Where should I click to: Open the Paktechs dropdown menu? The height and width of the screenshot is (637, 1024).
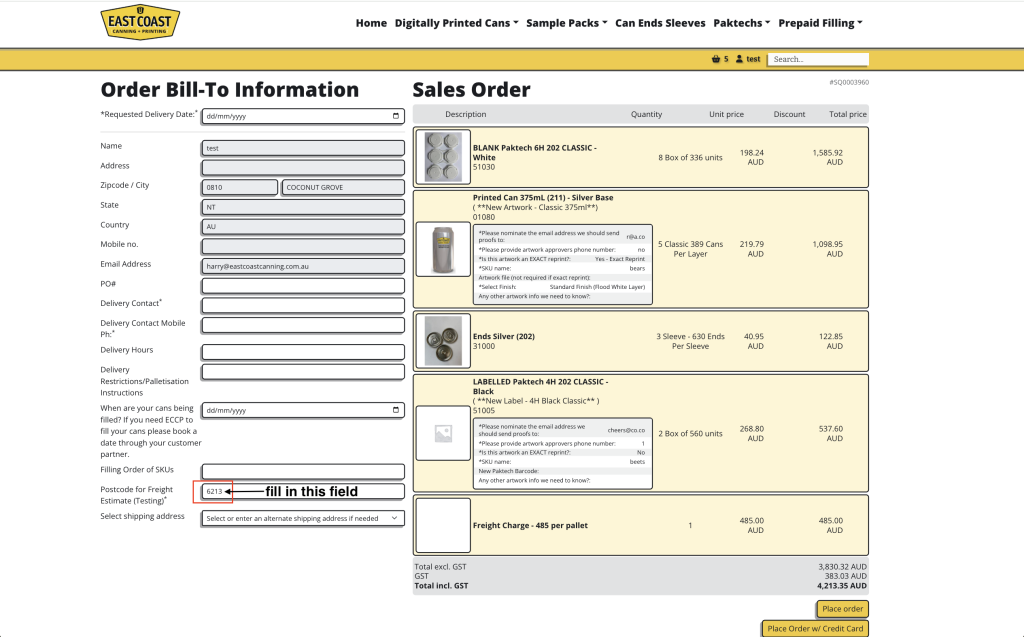point(742,23)
